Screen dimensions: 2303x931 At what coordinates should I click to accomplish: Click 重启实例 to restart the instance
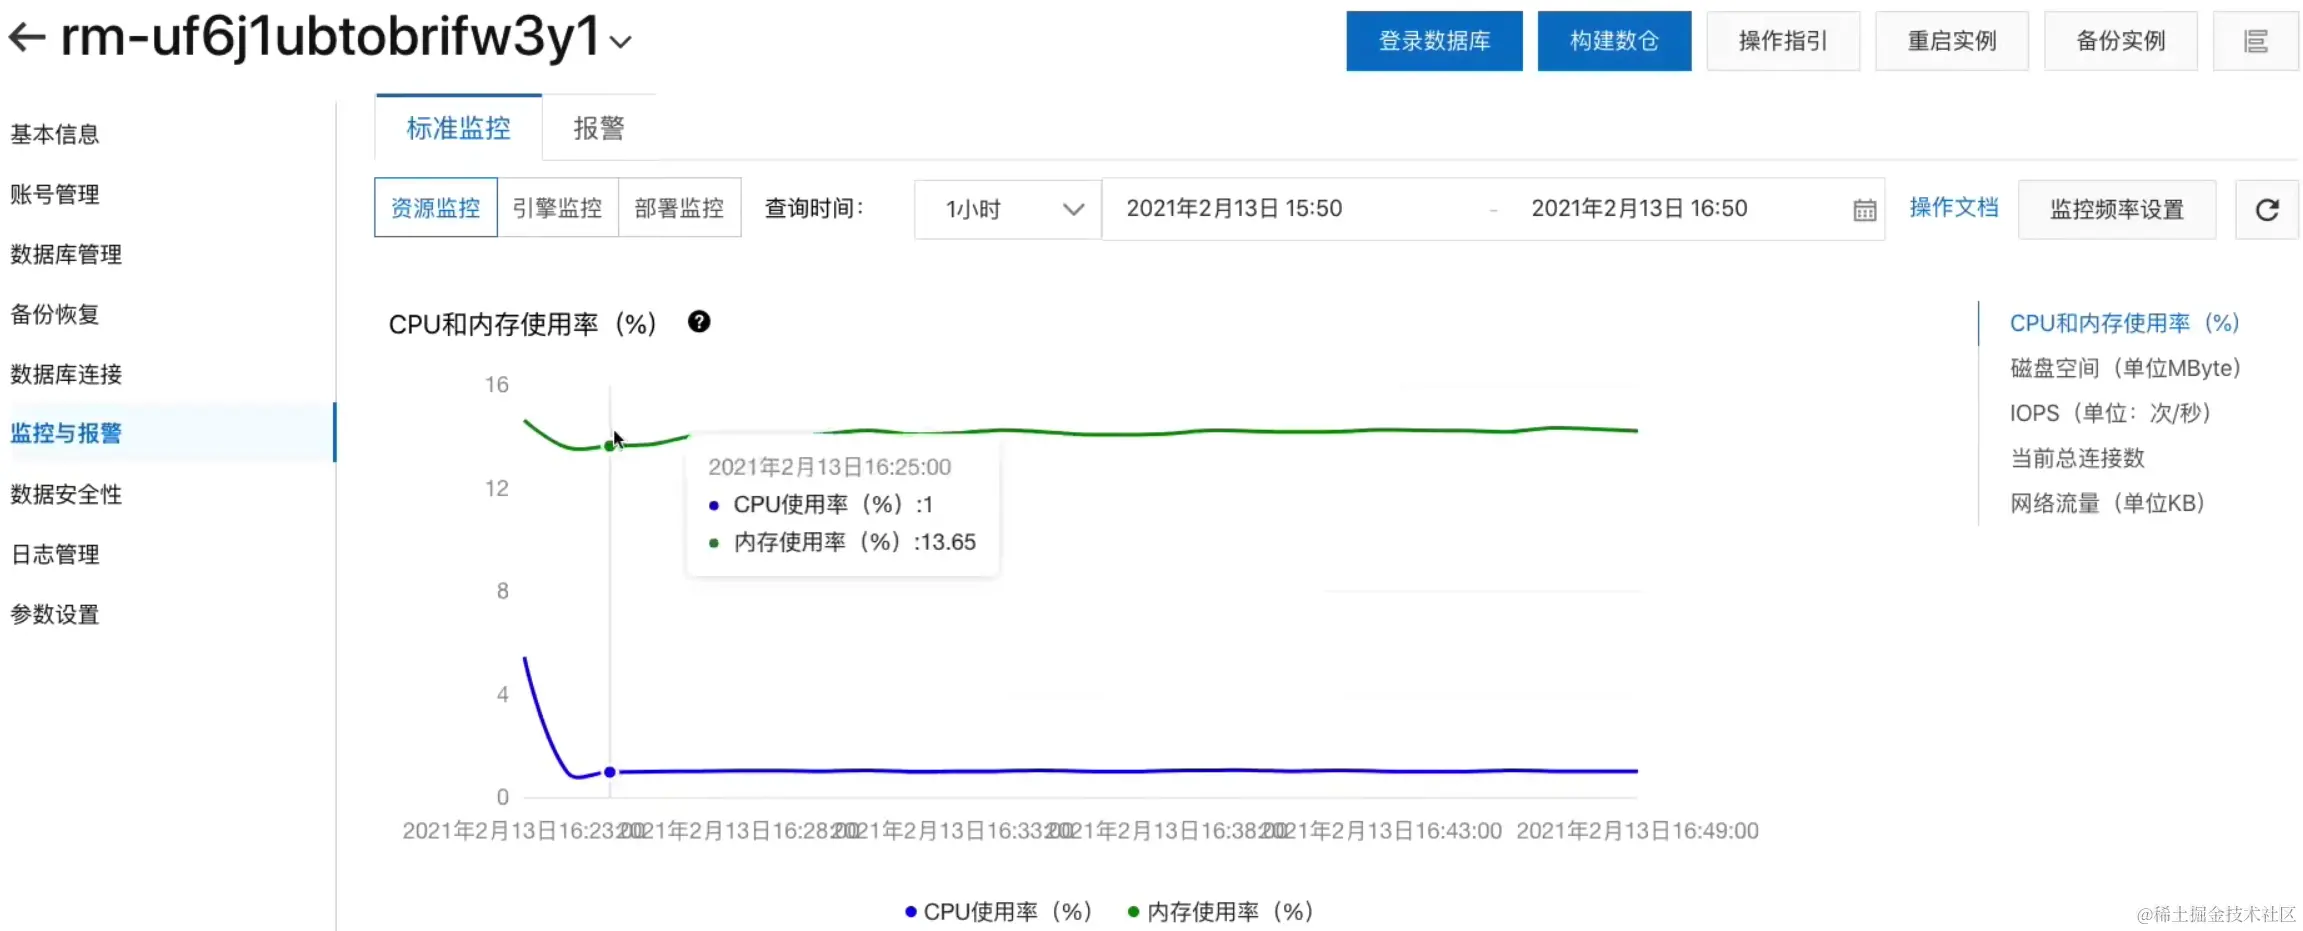[1952, 41]
